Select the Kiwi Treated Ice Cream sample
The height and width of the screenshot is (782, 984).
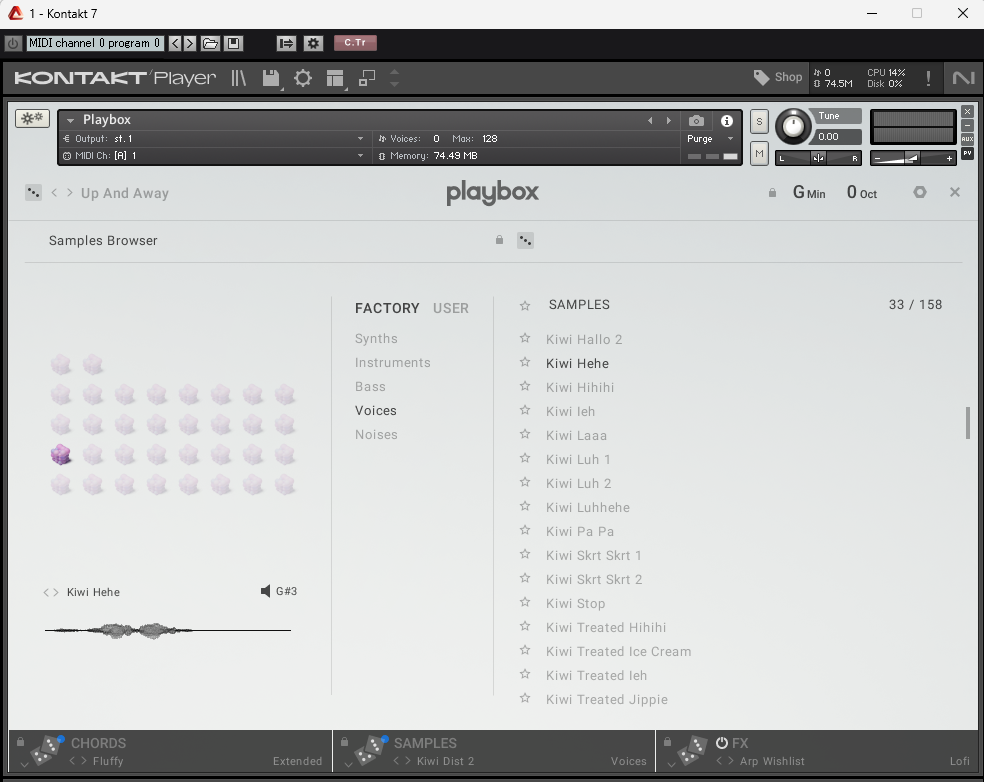point(619,651)
